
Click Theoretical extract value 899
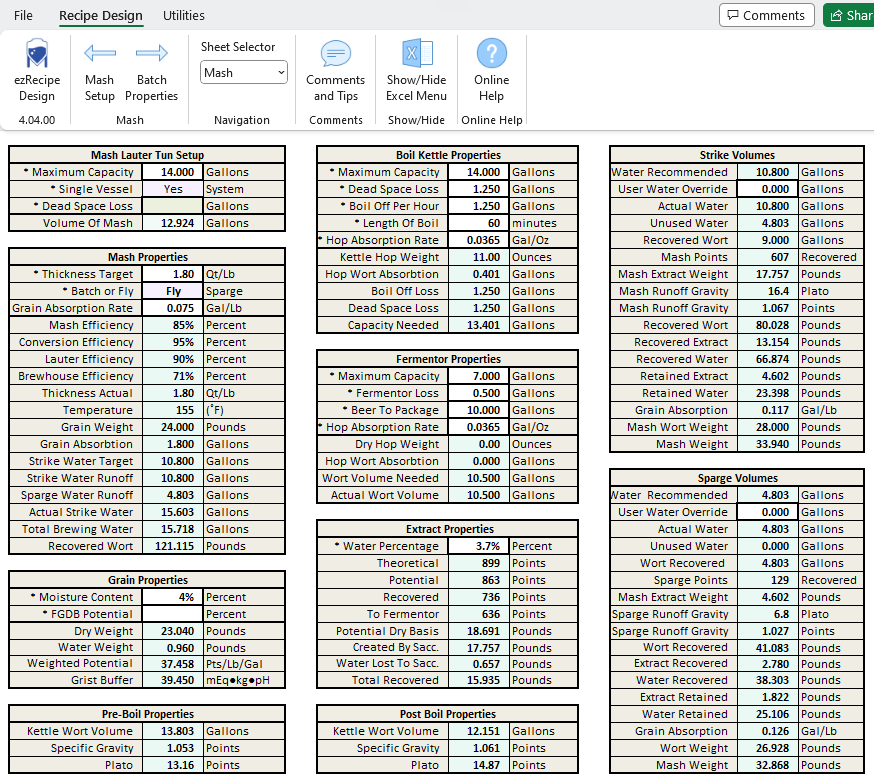[479, 563]
